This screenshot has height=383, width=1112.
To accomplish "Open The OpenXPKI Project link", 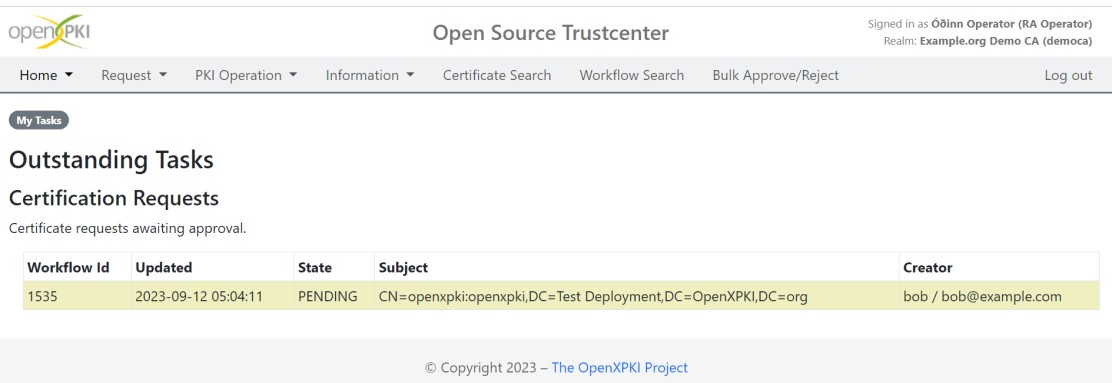I will [620, 367].
